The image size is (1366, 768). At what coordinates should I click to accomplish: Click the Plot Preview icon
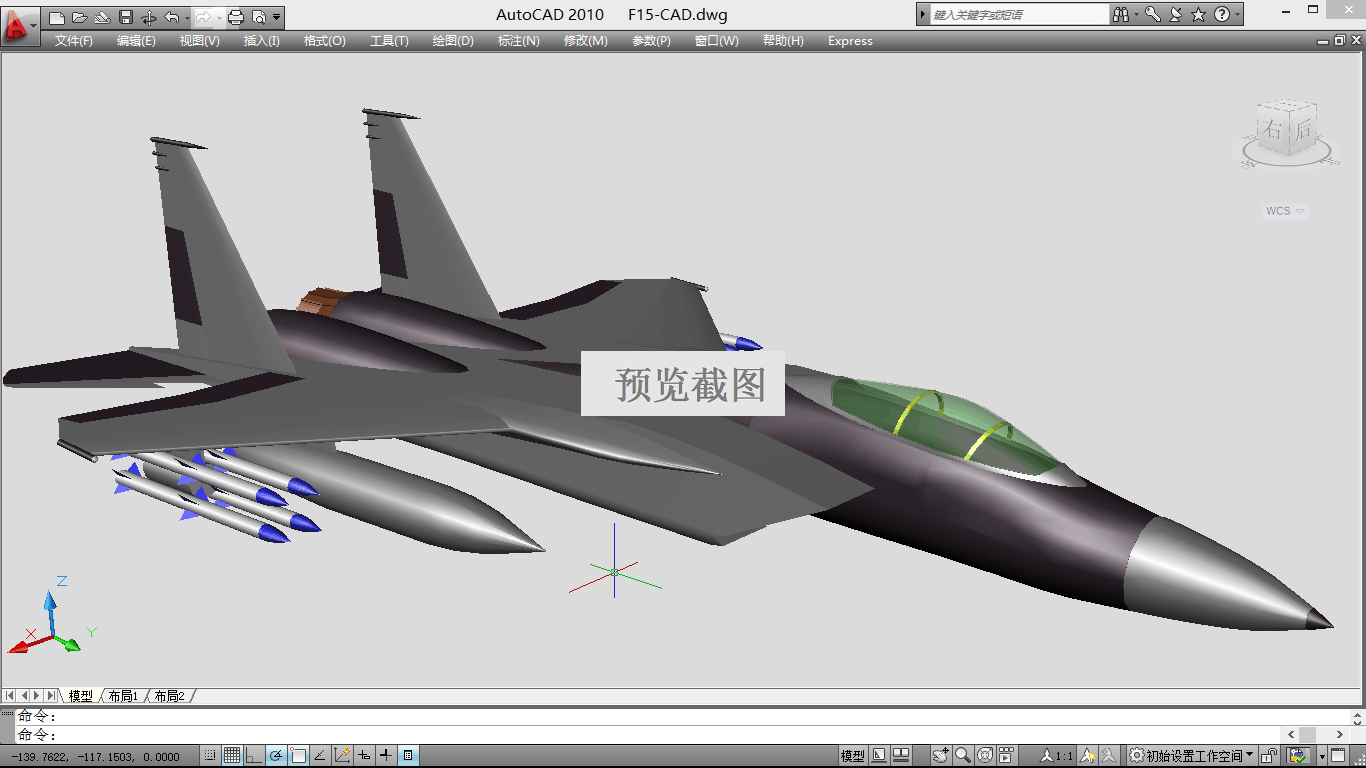pos(259,17)
